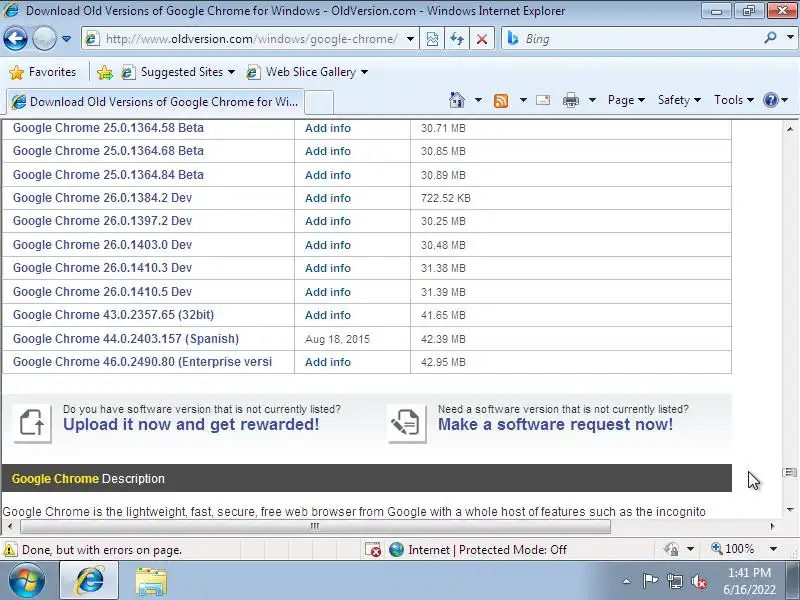This screenshot has height=600, width=800.
Task: Expand the Home button dropdown arrow
Action: pyautogui.click(x=478, y=100)
